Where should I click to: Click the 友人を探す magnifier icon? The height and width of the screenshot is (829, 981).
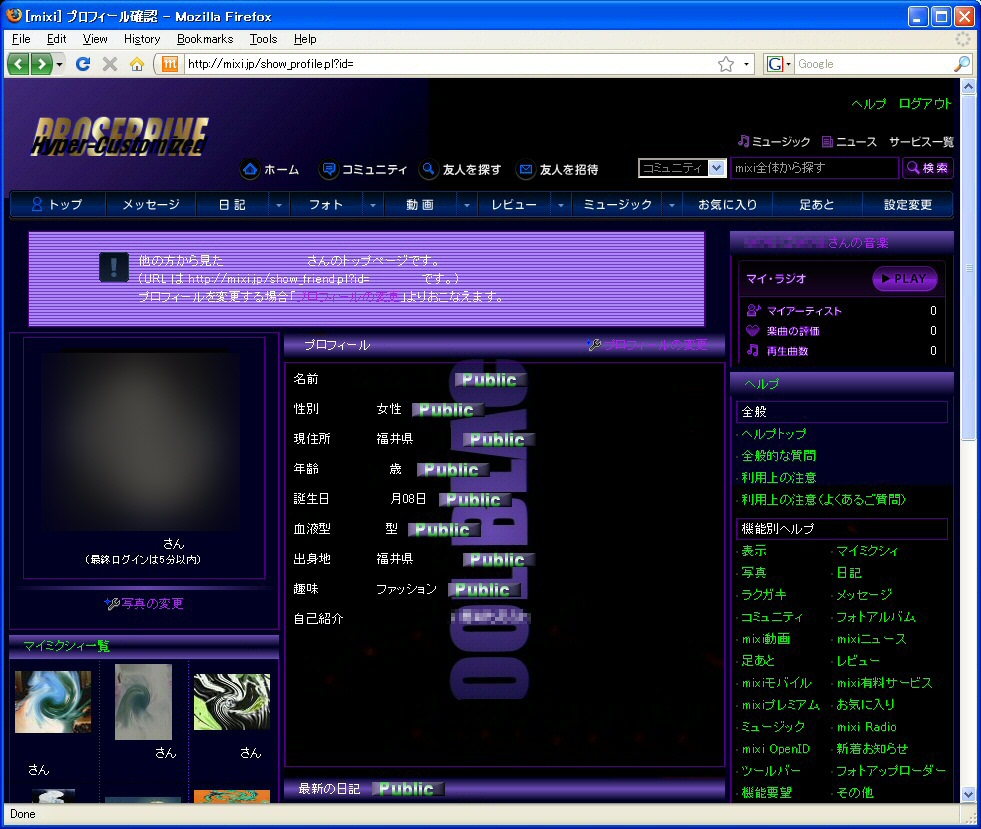click(x=429, y=169)
